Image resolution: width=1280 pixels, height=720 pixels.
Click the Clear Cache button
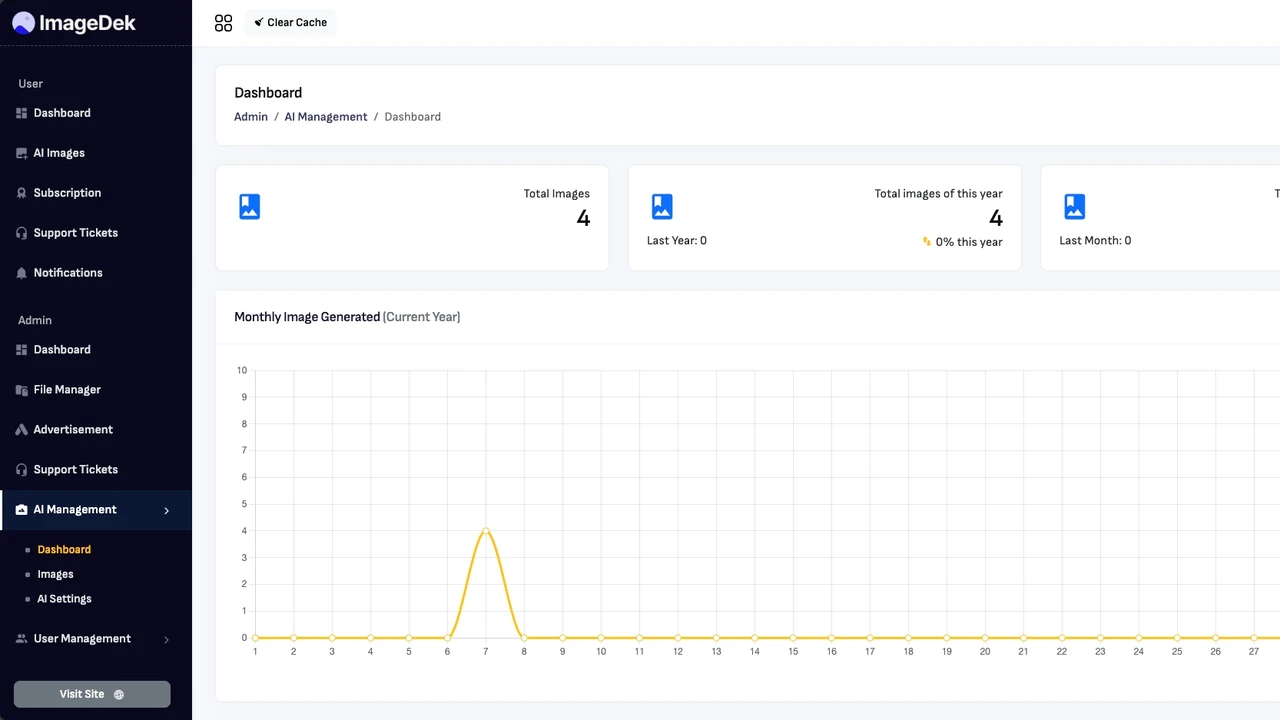coord(290,23)
